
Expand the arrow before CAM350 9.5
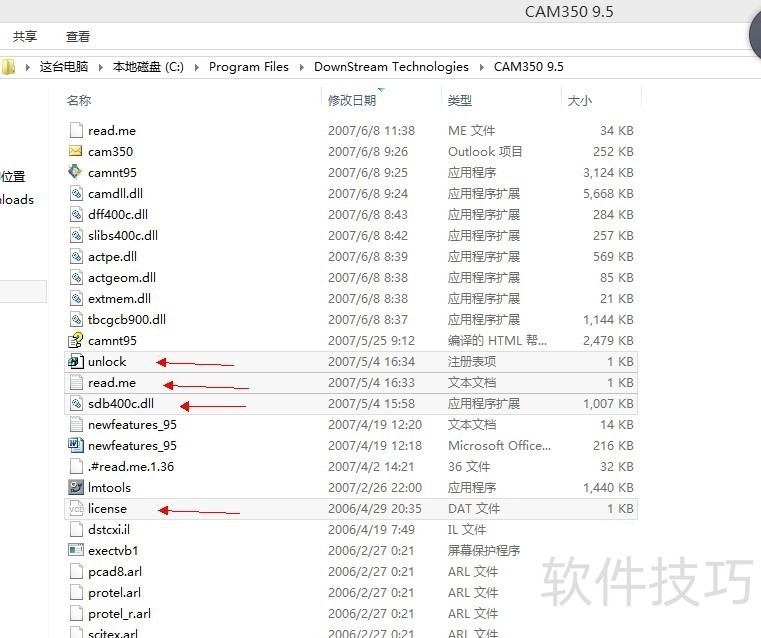pos(481,67)
